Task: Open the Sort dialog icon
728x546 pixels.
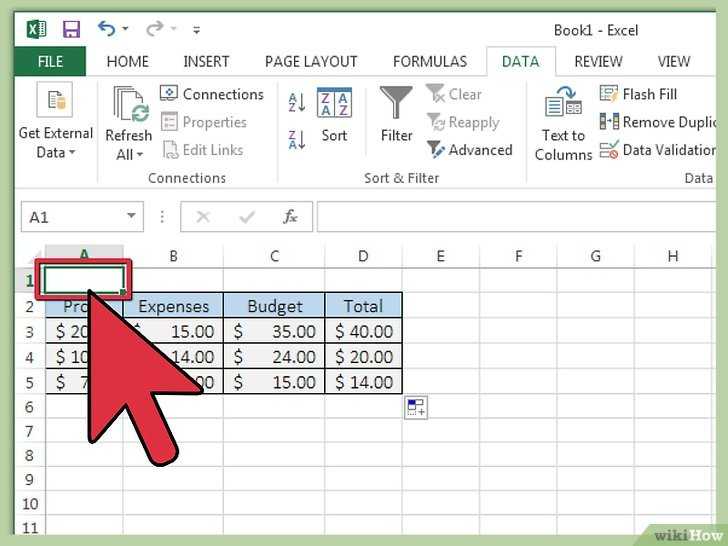Action: [x=334, y=103]
